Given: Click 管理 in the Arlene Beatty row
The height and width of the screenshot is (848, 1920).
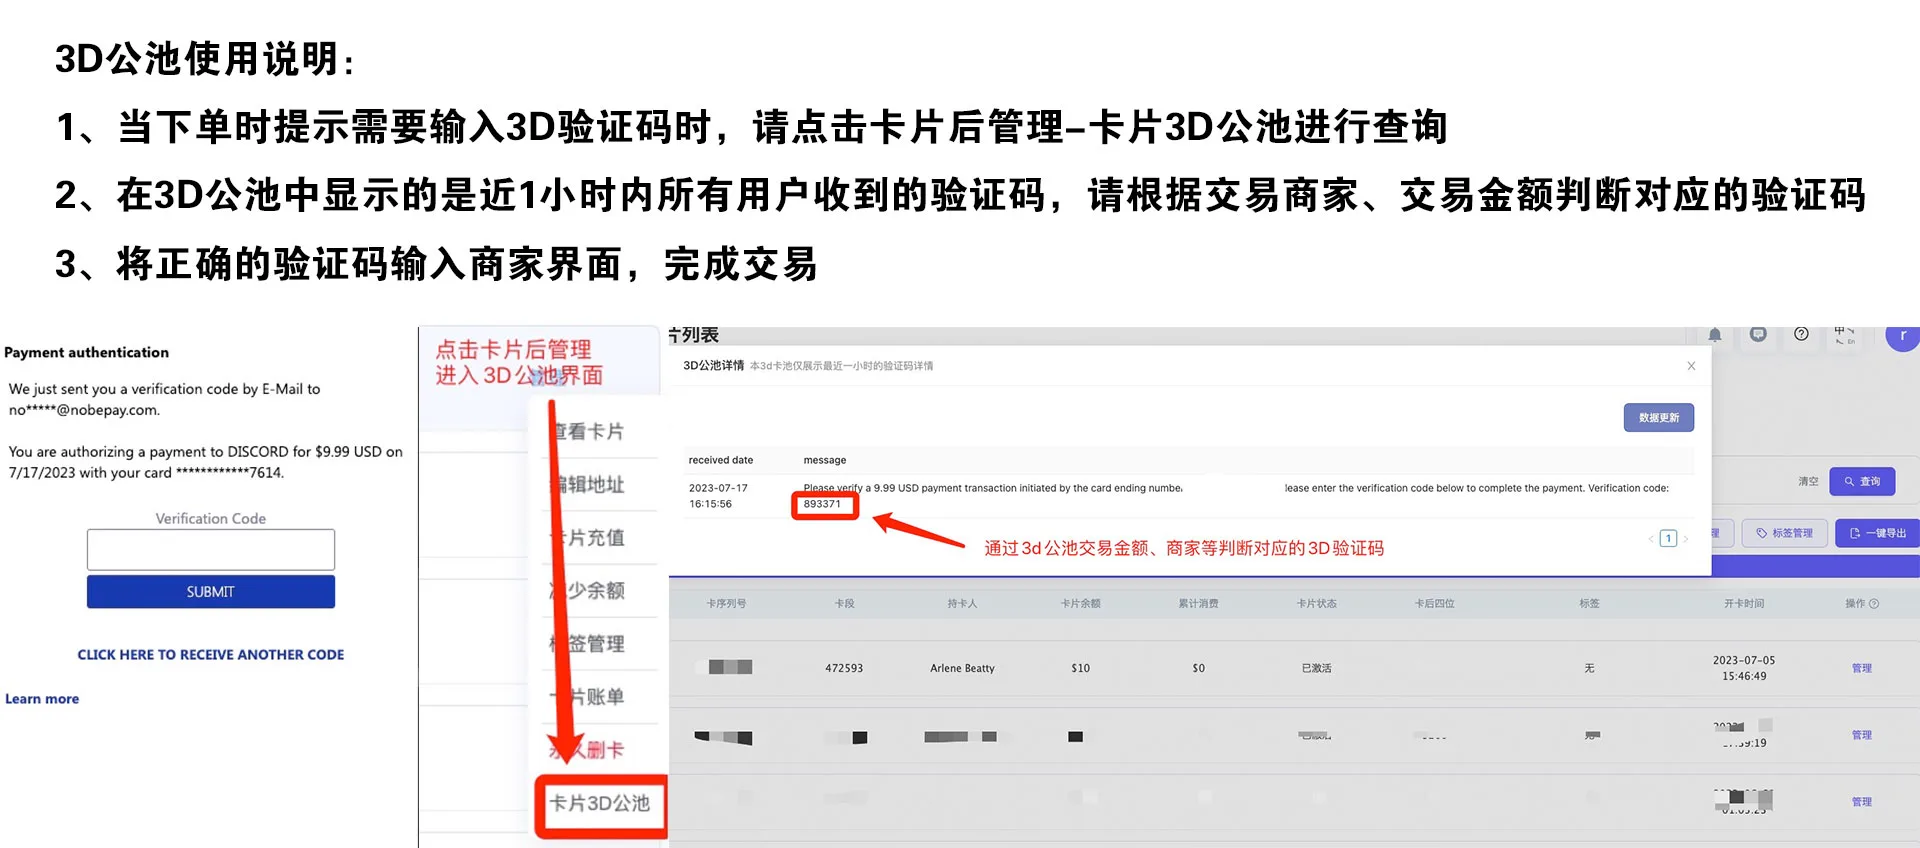Looking at the screenshot, I should pos(1861,668).
